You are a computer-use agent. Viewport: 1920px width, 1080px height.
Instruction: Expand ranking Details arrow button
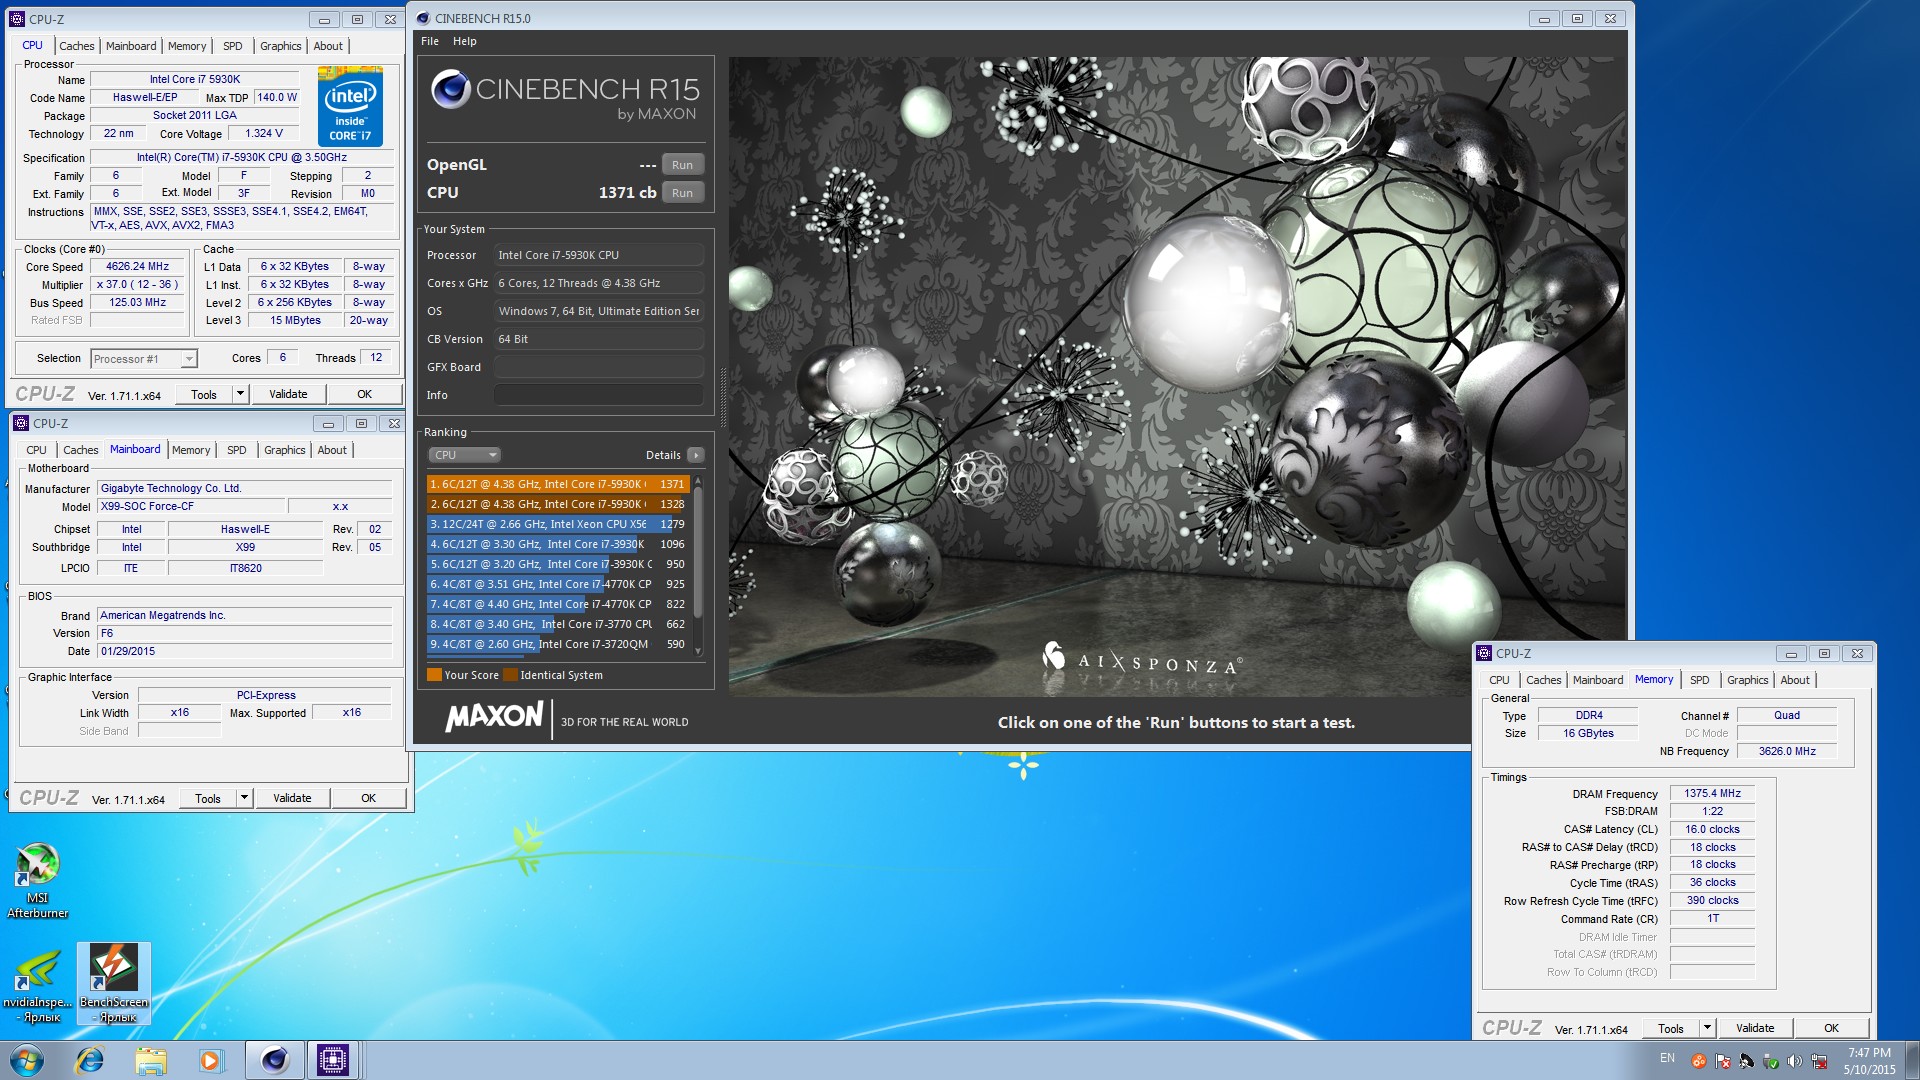(696, 455)
